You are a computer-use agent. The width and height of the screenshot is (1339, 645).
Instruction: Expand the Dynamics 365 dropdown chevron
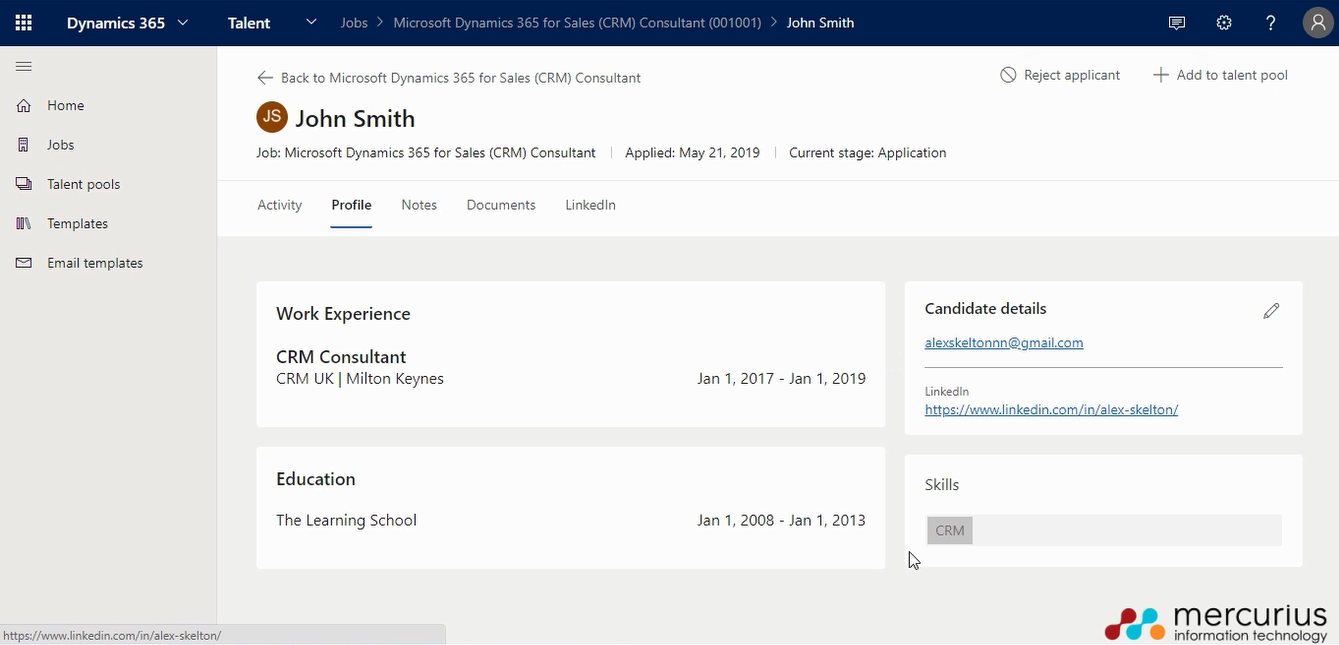pyautogui.click(x=183, y=22)
